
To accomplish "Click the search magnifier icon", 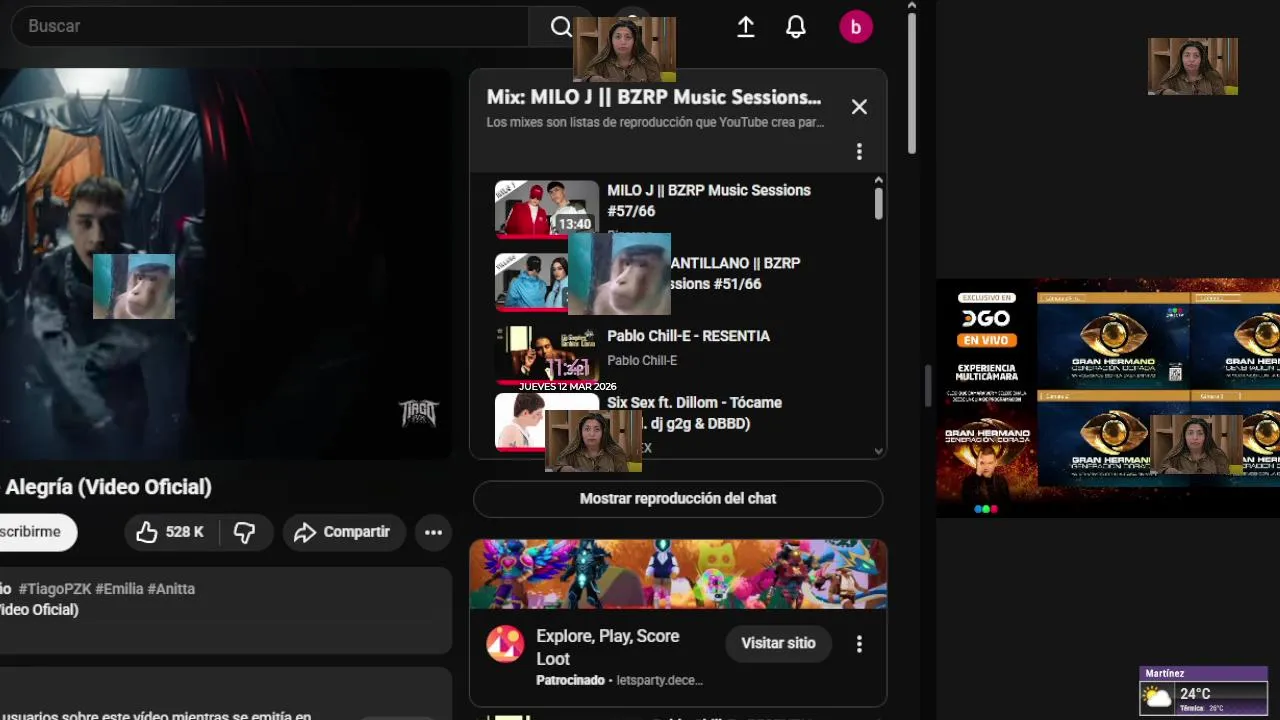I will coord(561,27).
